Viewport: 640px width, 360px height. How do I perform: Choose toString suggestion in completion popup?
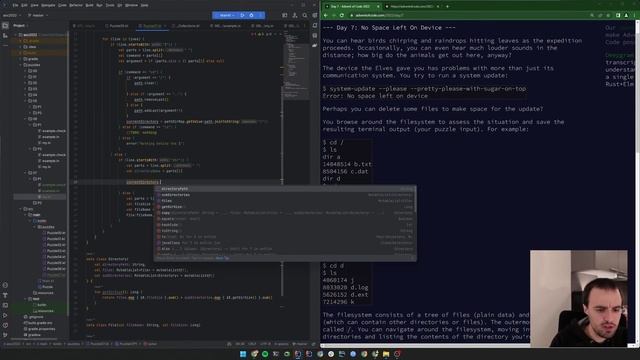pos(285,231)
